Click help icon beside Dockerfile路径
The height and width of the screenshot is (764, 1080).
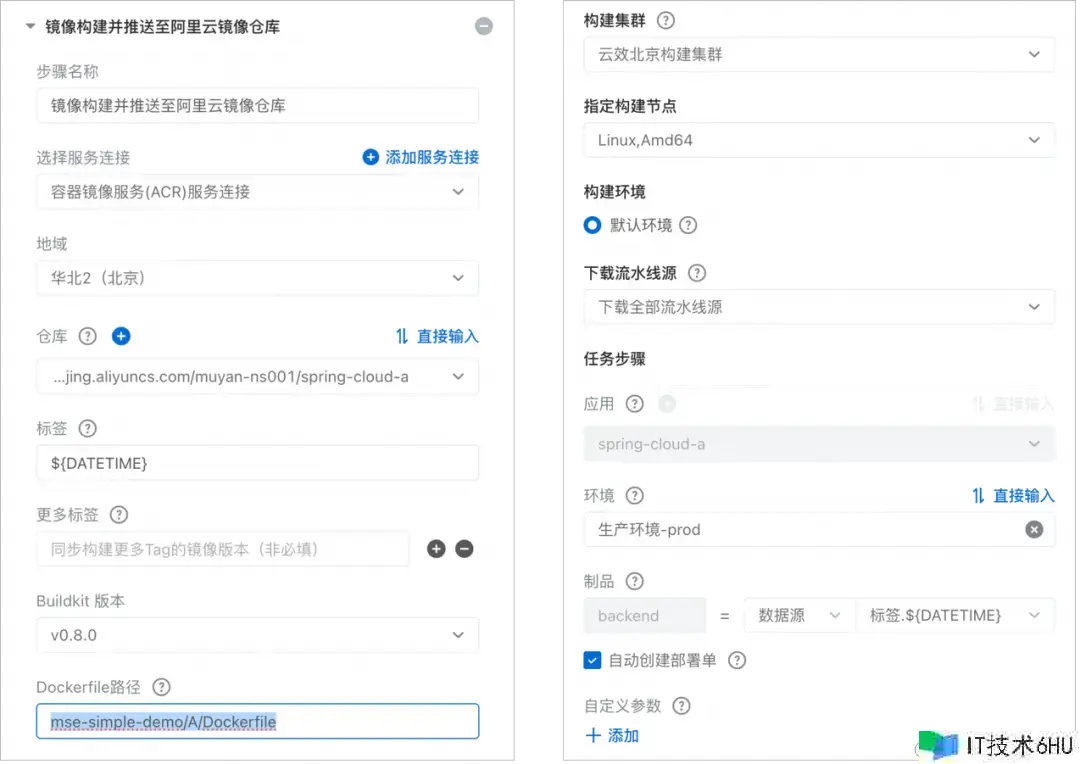tap(161, 687)
